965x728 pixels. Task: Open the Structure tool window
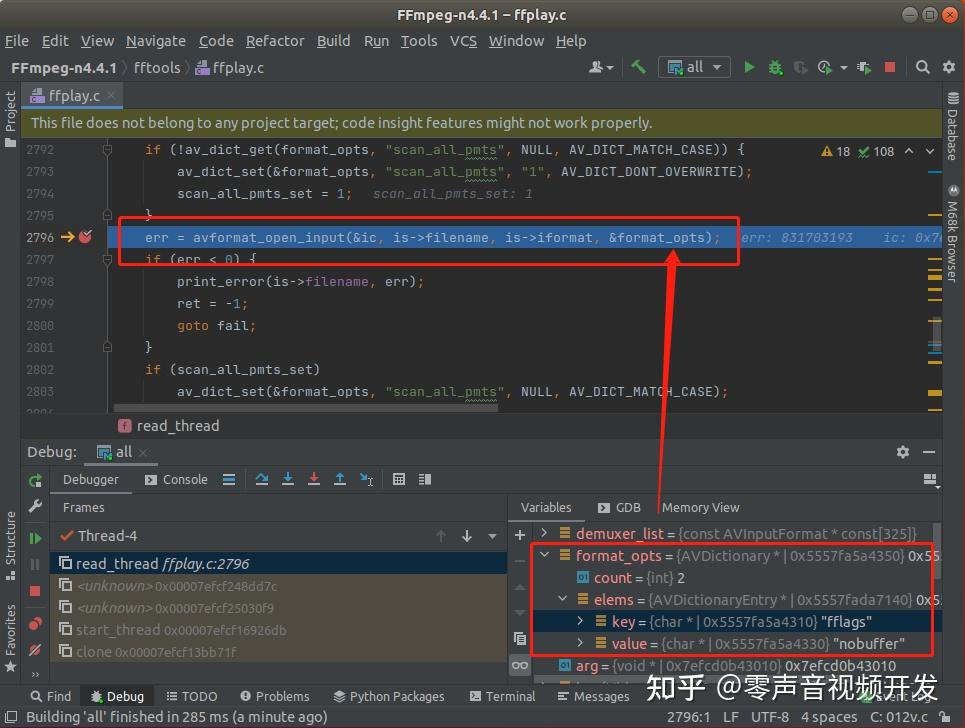[10, 545]
